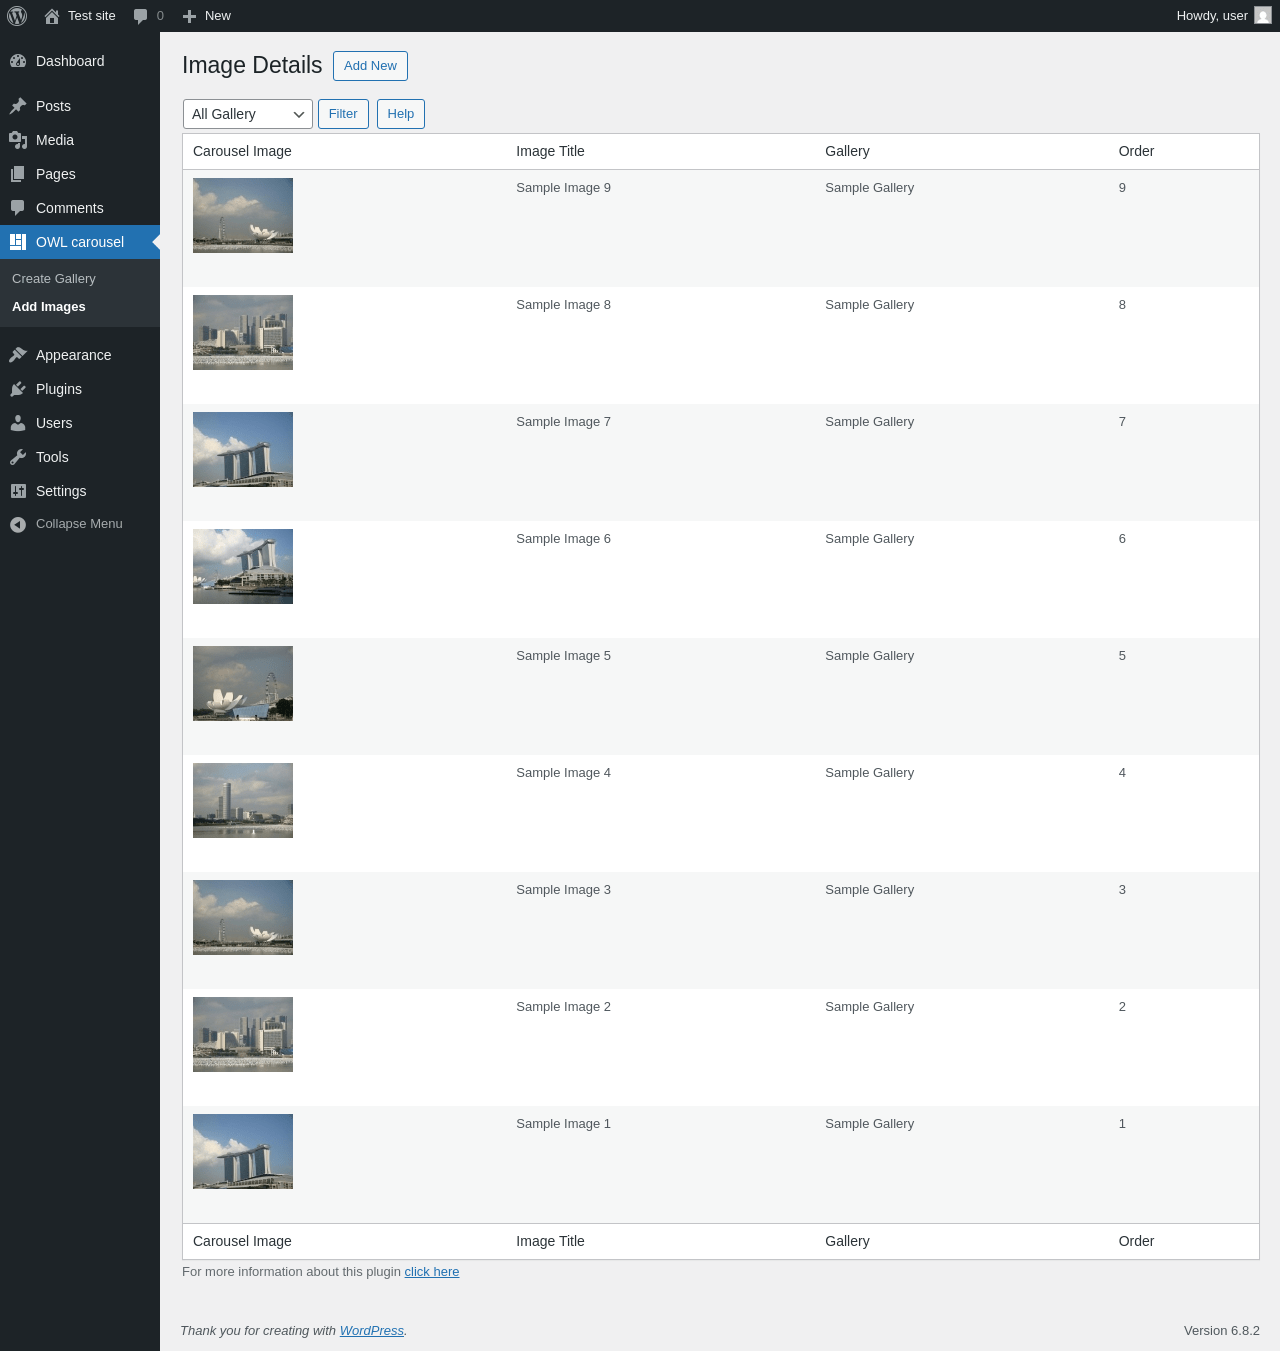
Task: Follow the 'click here' plugin link
Action: [x=432, y=1272]
